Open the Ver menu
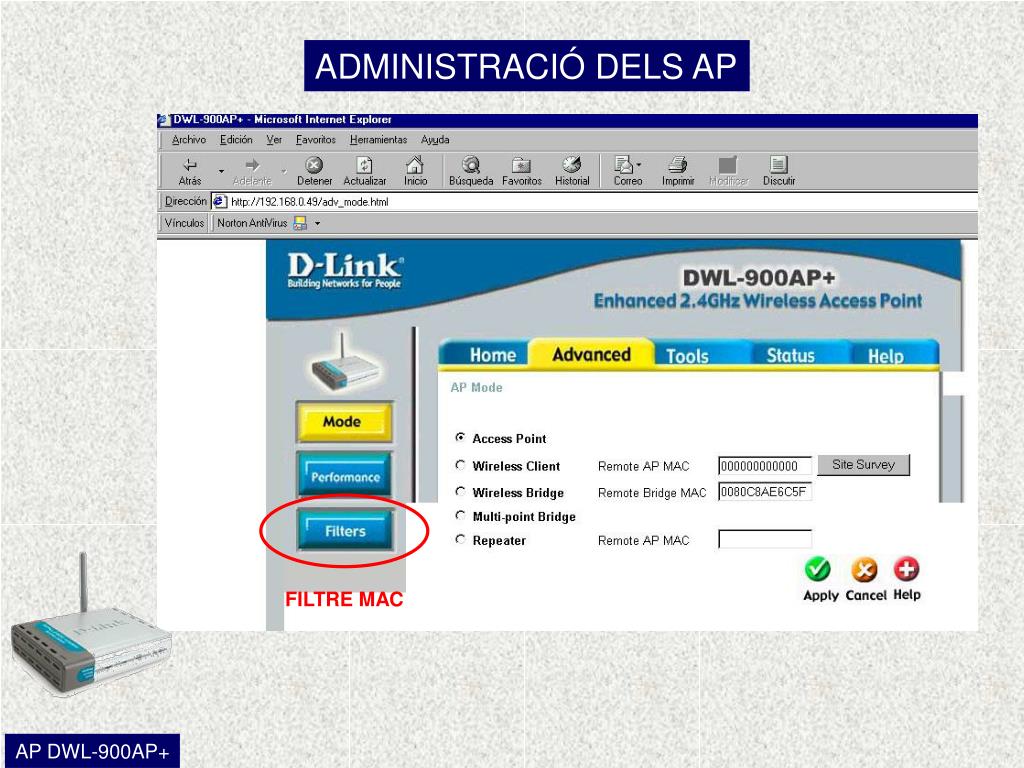The height and width of the screenshot is (768, 1024). (274, 140)
